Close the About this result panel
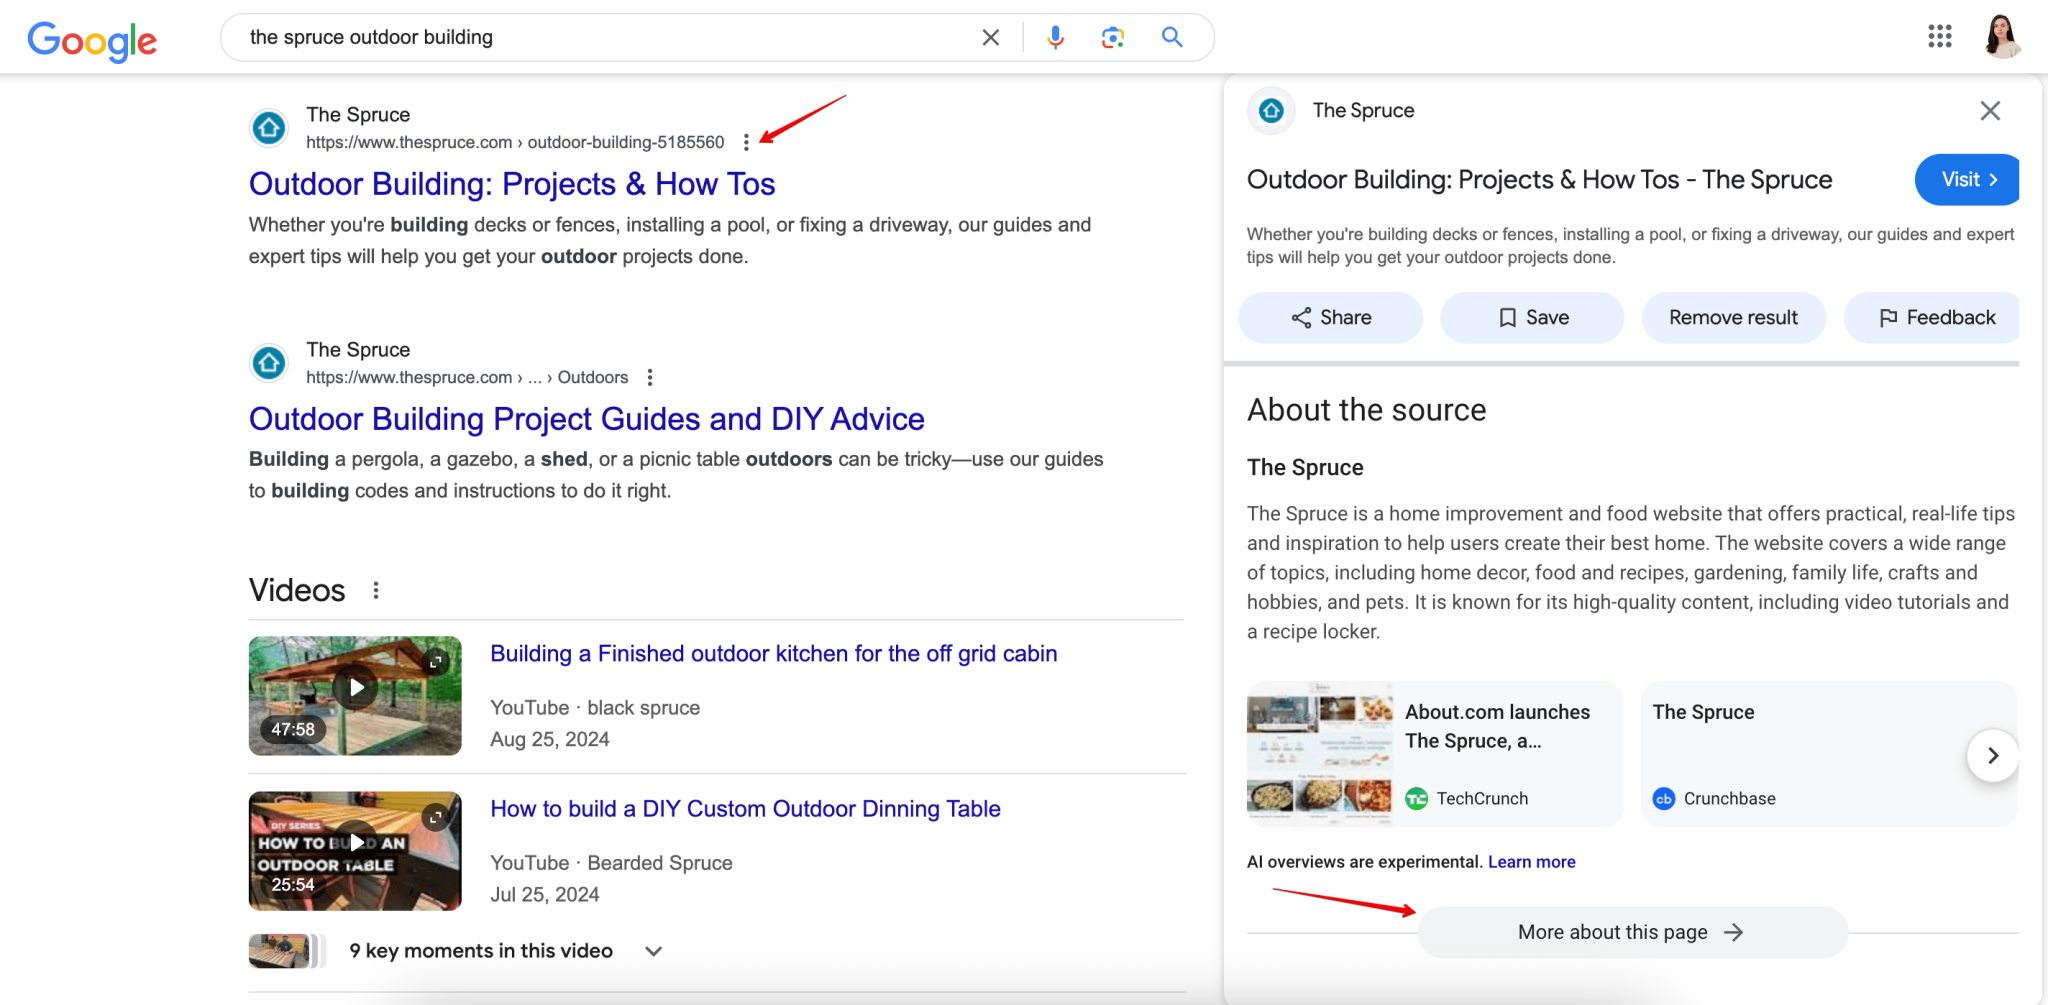2048x1005 pixels. pos(1990,111)
